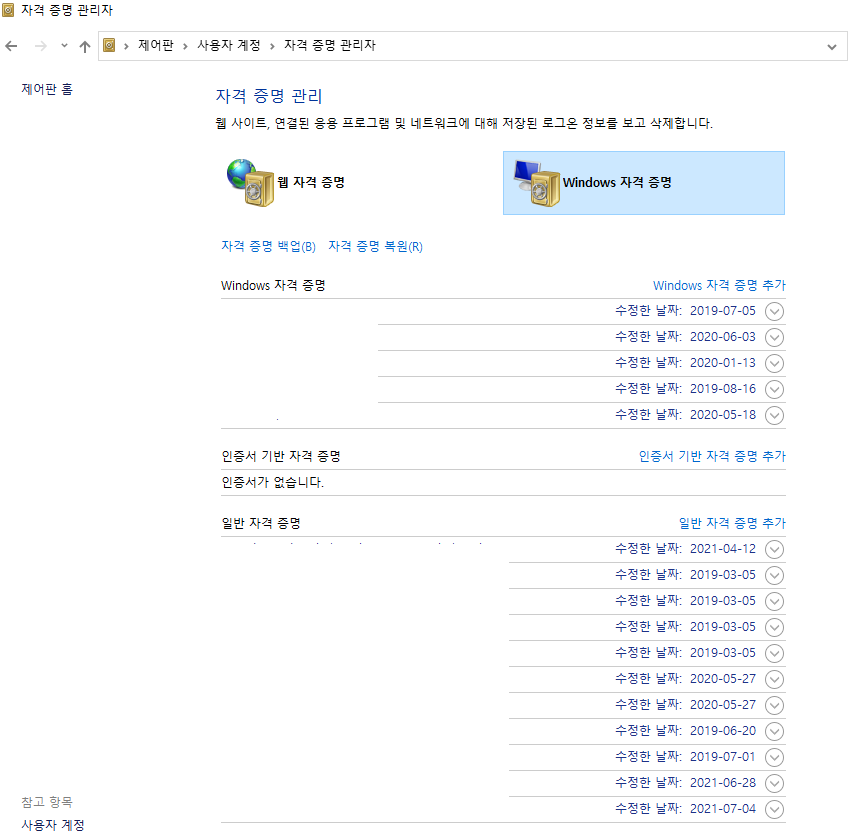Expand credential modified 2019-07-05
Screen dimensions: 848x833
pos(774,312)
